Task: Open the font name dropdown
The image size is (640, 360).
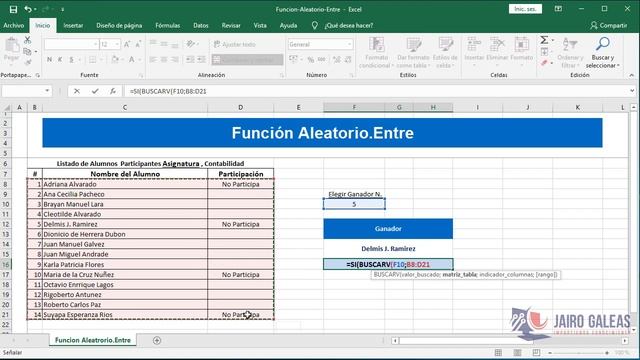Action: pyautogui.click(x=96, y=44)
